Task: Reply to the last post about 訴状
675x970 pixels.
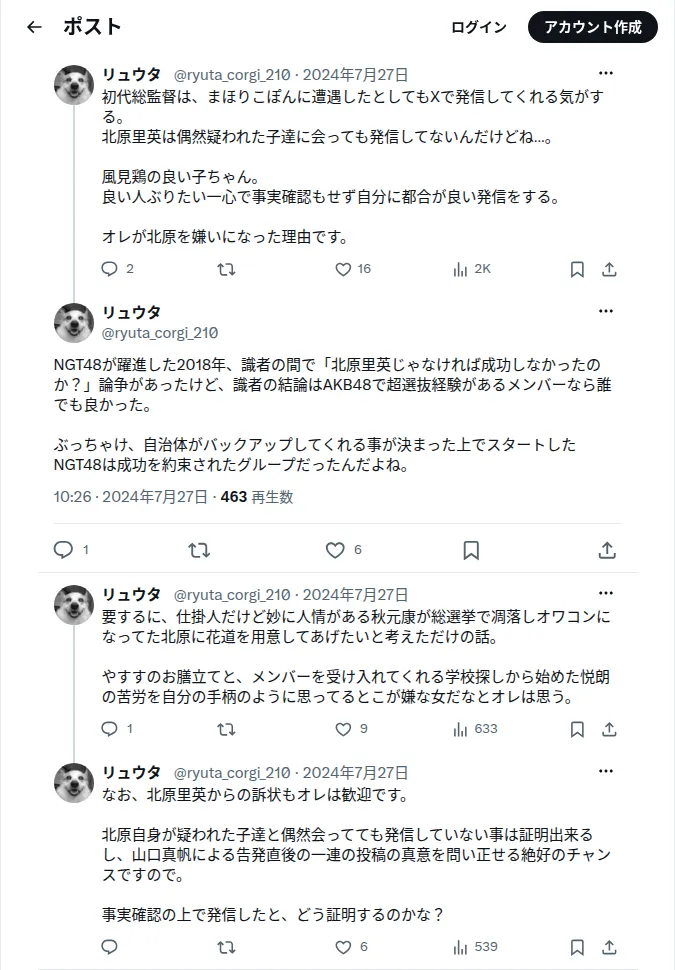Action: pos(110,947)
